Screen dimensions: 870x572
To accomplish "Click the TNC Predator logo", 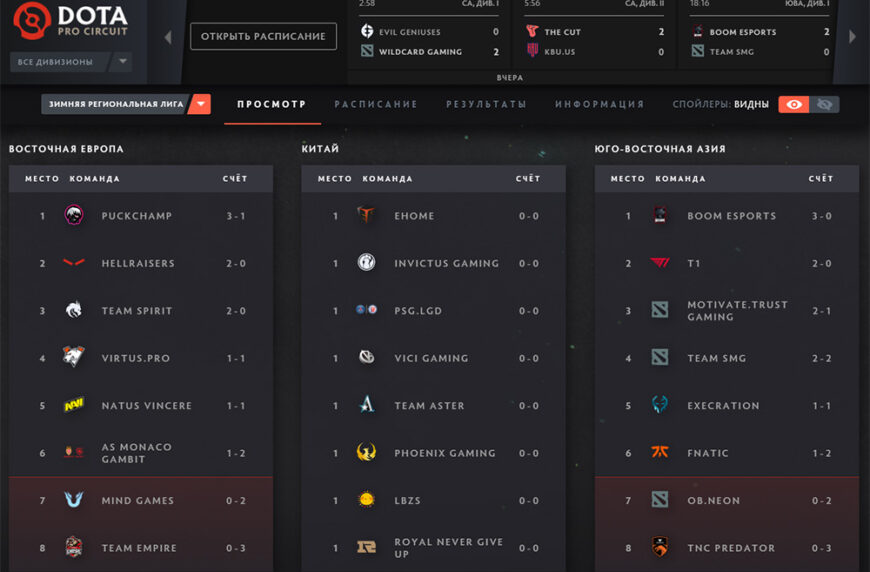I will tap(659, 547).
